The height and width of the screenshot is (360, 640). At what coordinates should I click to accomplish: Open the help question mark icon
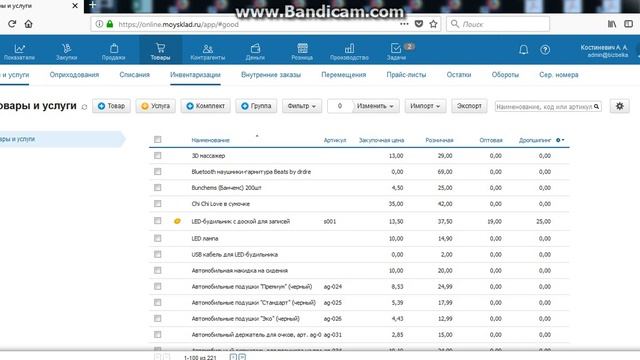point(545,50)
